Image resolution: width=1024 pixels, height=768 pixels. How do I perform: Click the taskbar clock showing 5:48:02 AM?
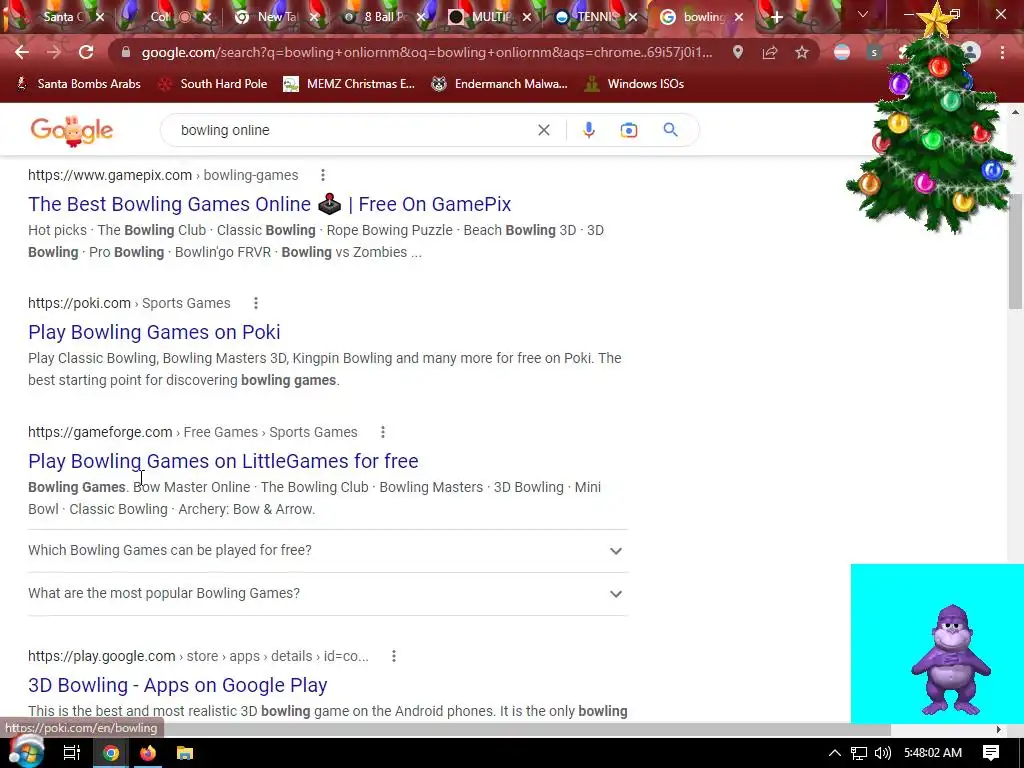[x=933, y=753]
